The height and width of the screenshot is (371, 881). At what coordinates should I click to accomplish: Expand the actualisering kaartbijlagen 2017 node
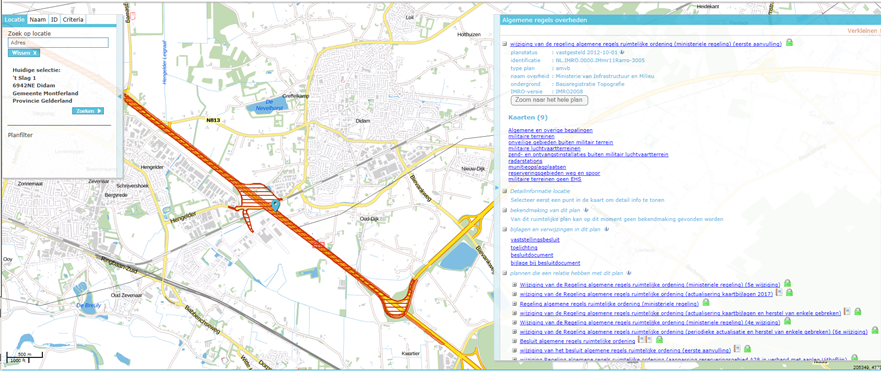tap(515, 294)
